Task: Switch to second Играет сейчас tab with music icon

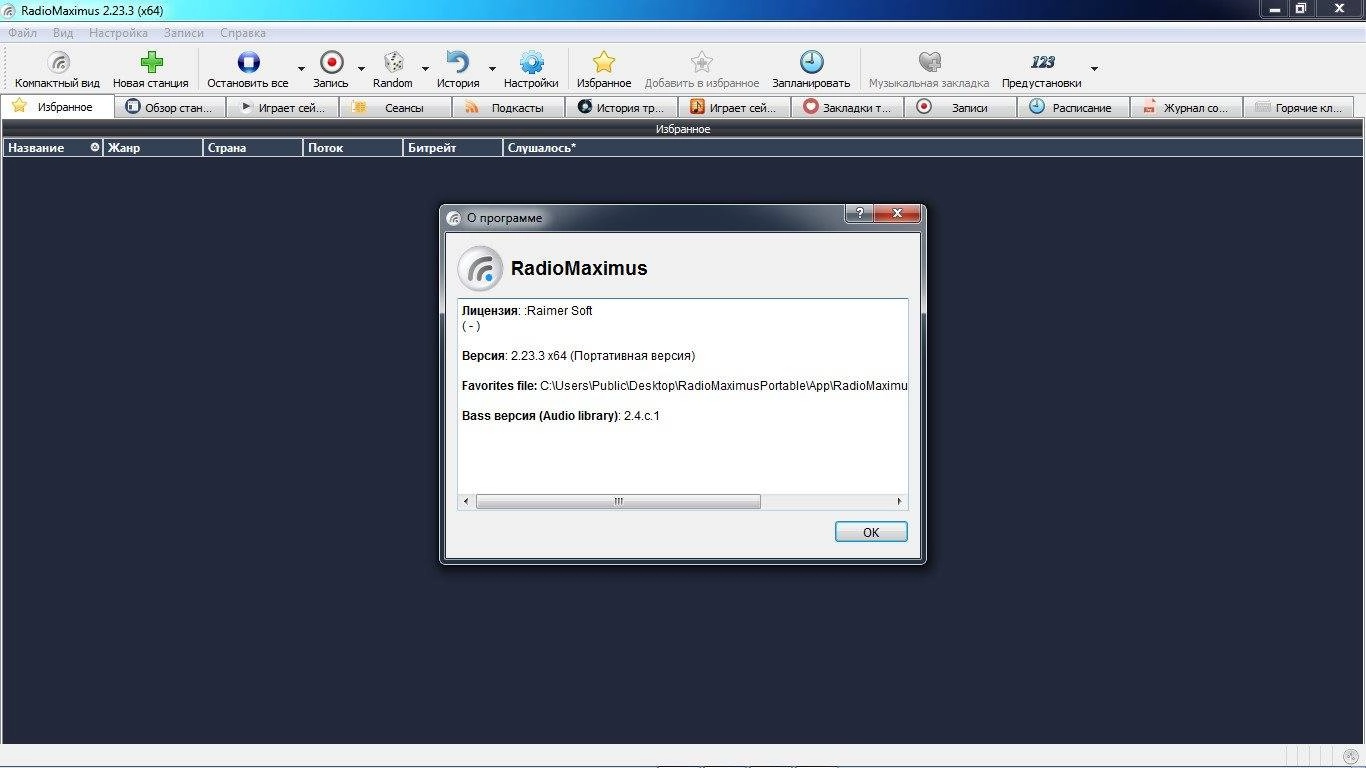Action: [735, 107]
